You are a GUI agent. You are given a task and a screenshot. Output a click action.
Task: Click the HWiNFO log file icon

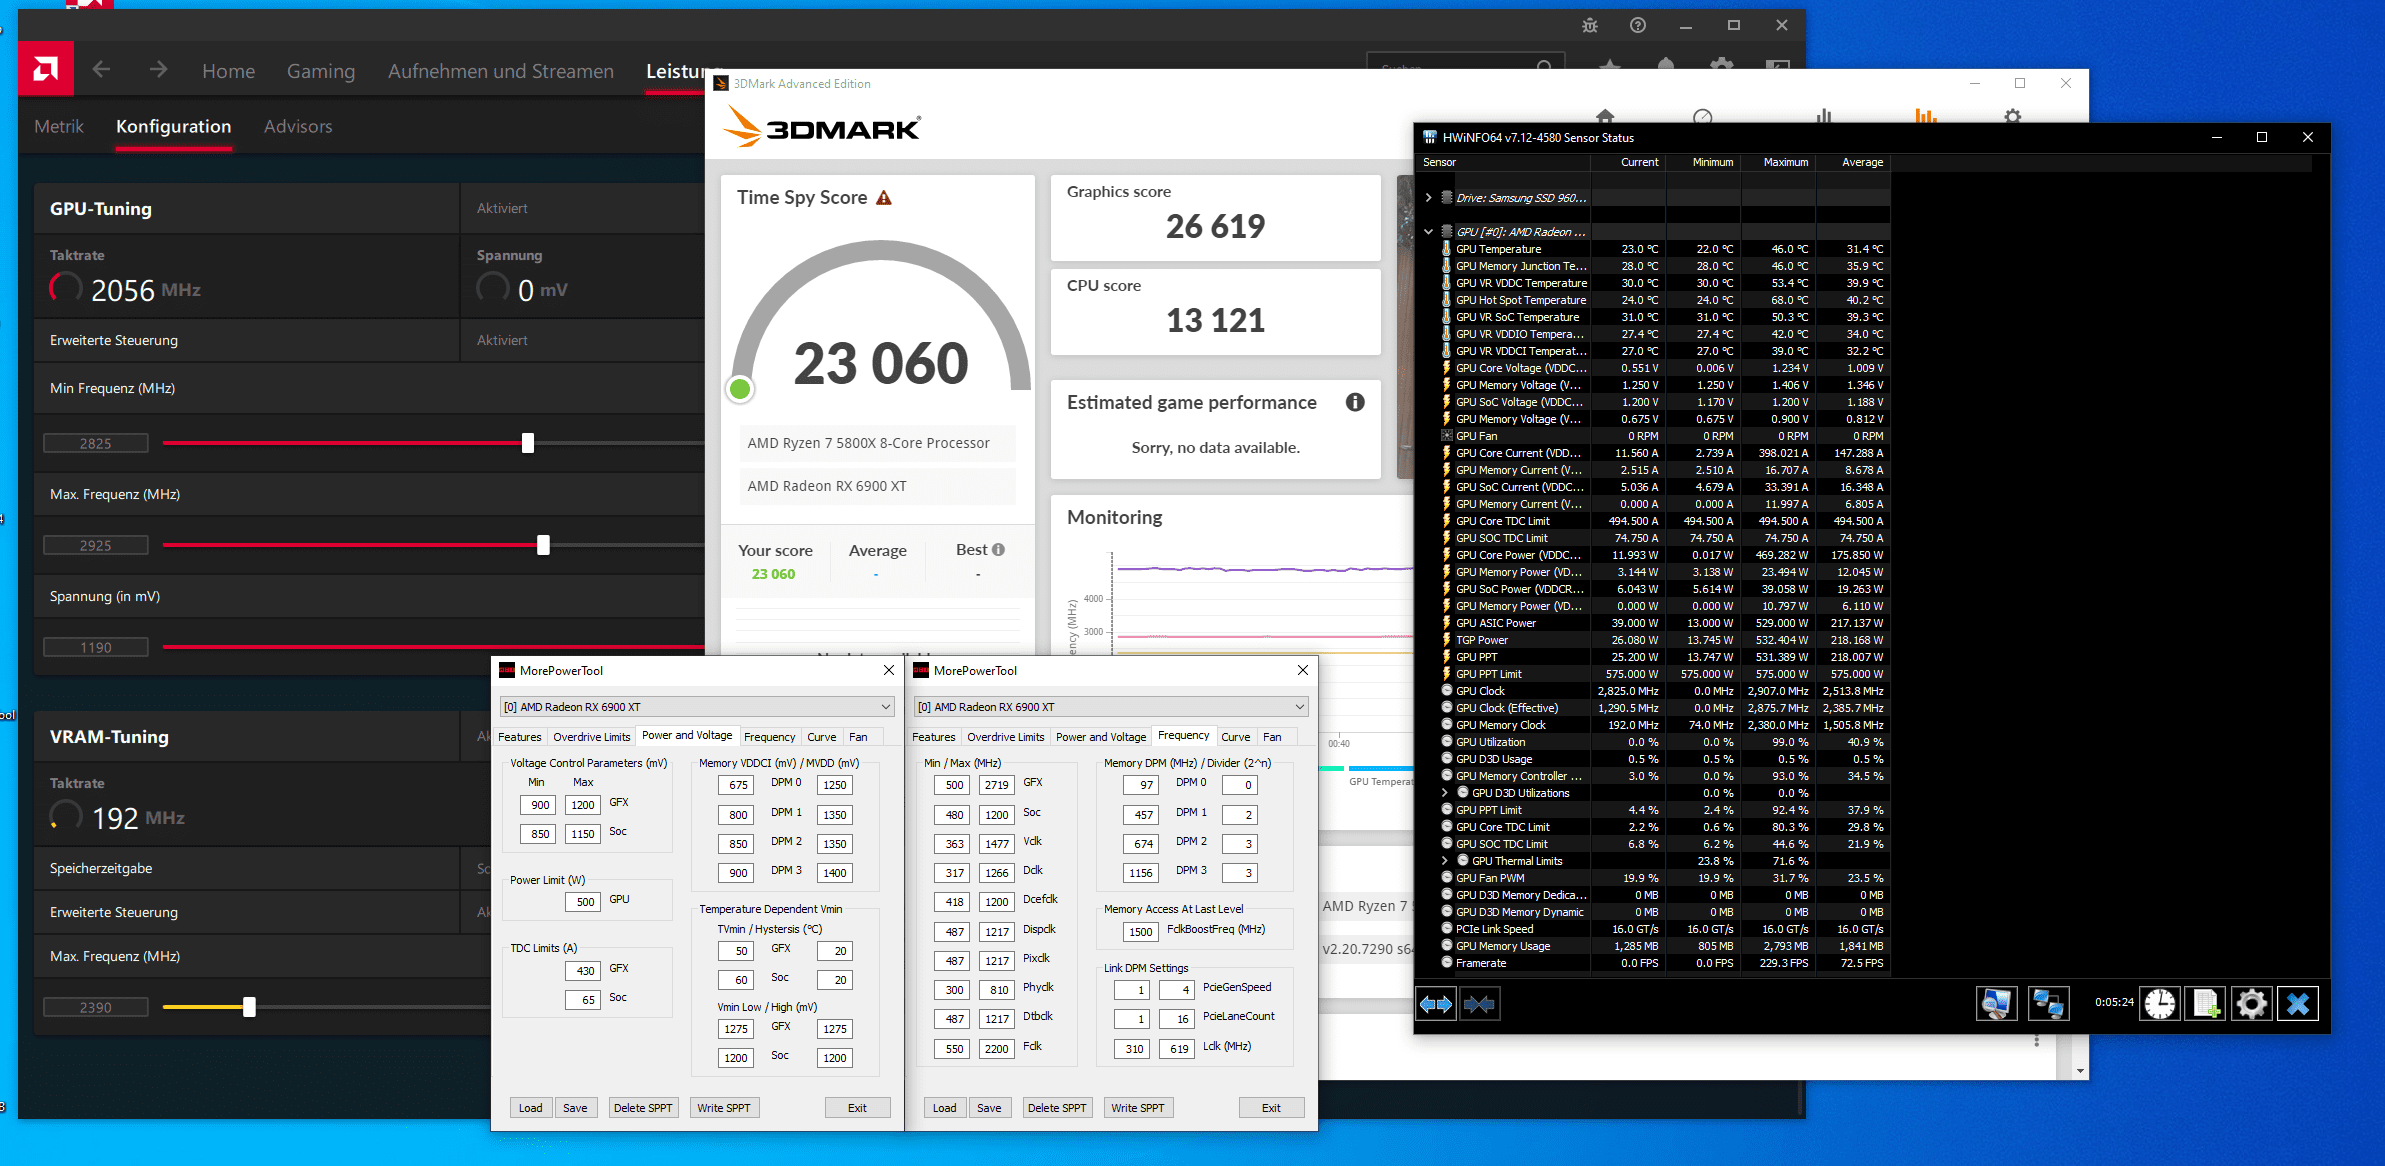coord(2206,1004)
